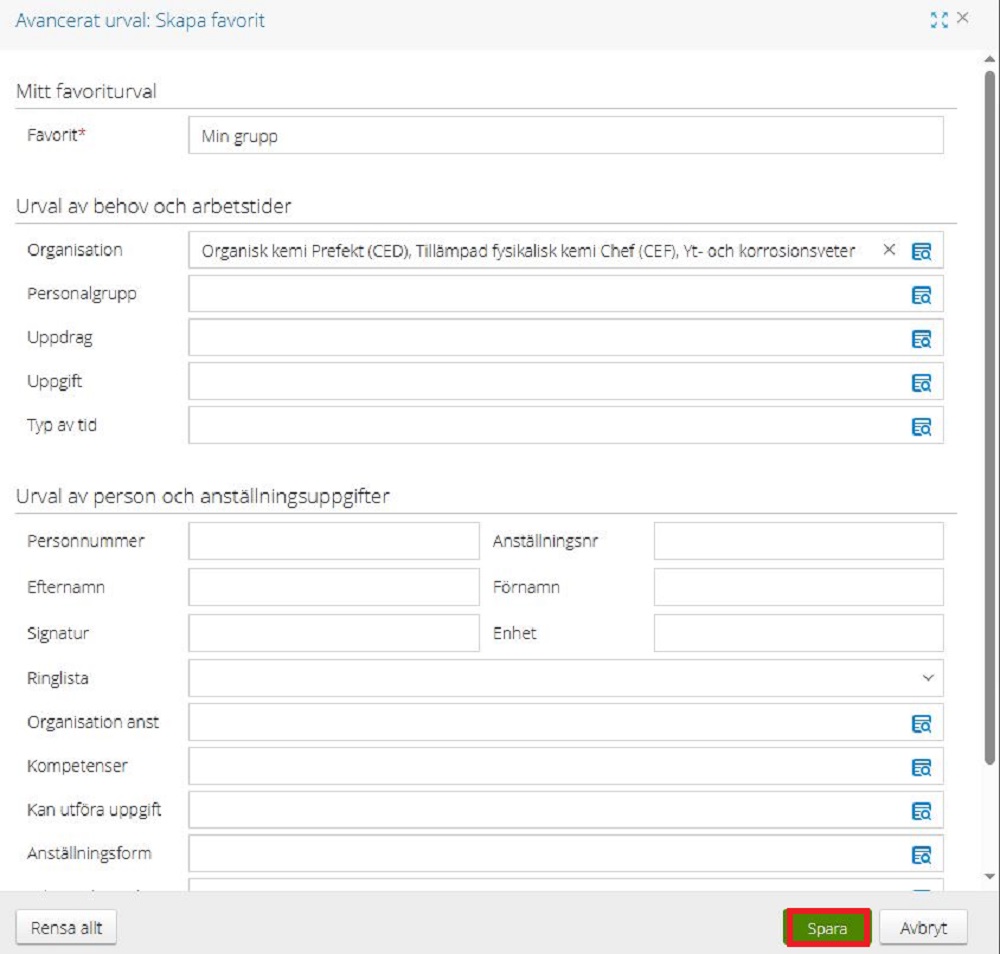Clear all fields using Rensa allt
This screenshot has width=1000, height=954.
coord(66,927)
